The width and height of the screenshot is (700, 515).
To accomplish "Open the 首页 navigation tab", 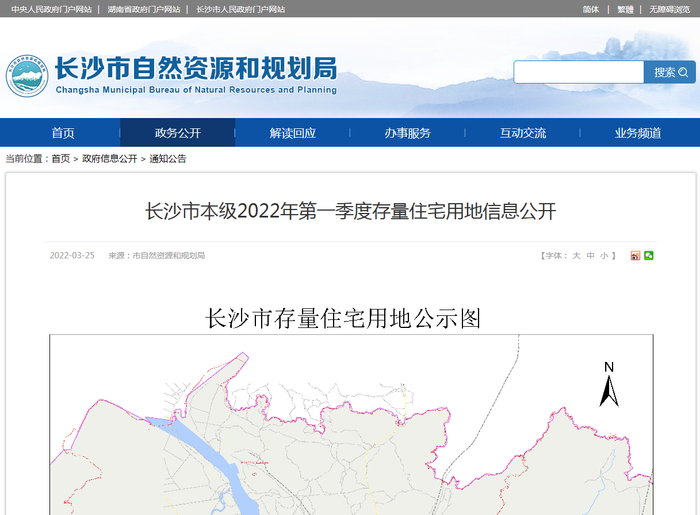I will [63, 133].
